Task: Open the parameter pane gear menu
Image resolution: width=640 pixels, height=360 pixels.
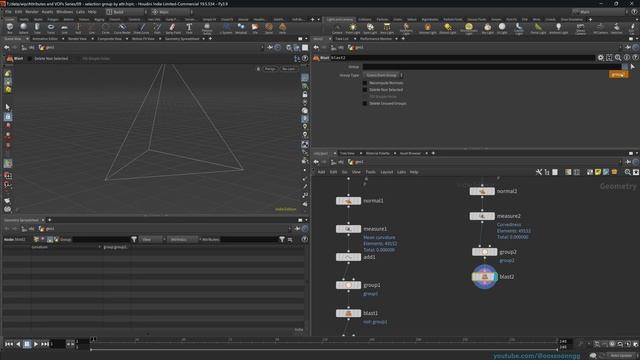Action: 601,58
